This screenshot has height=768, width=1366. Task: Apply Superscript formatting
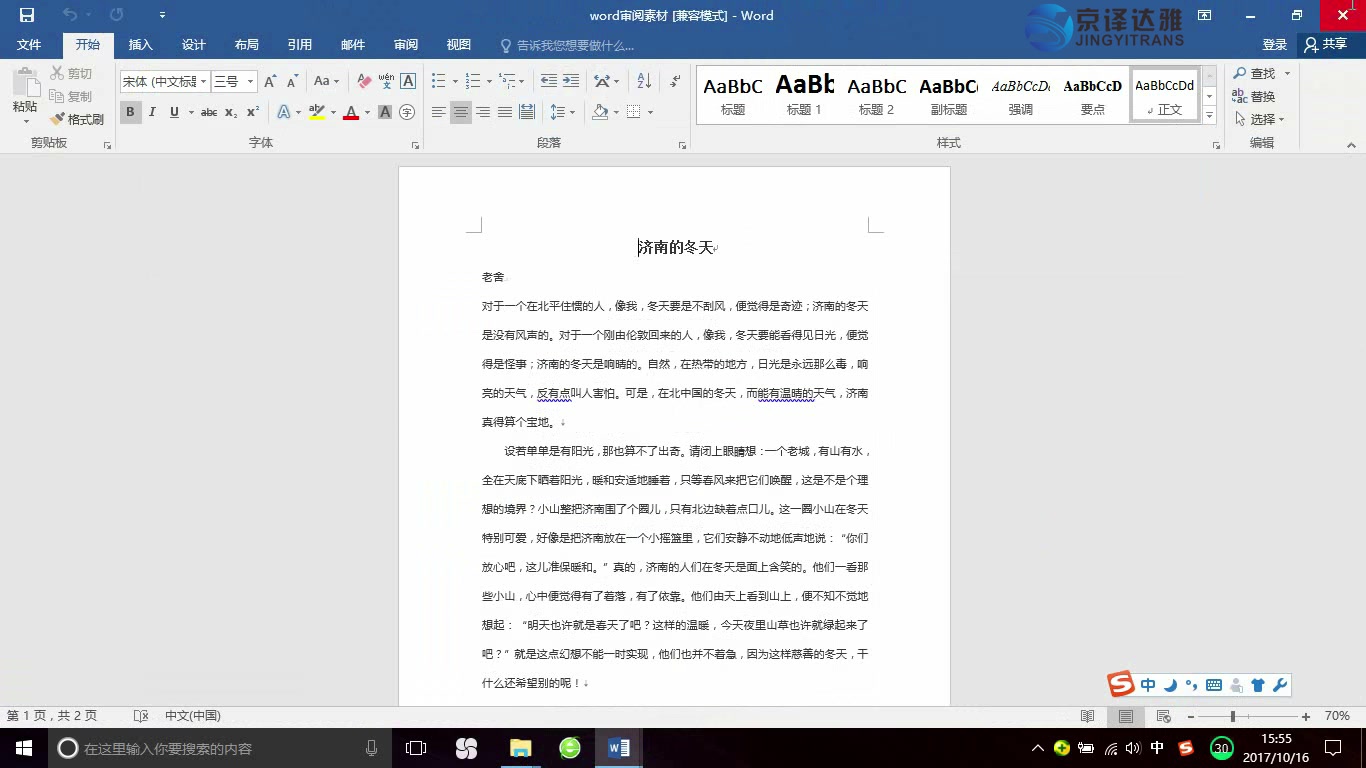coord(253,112)
